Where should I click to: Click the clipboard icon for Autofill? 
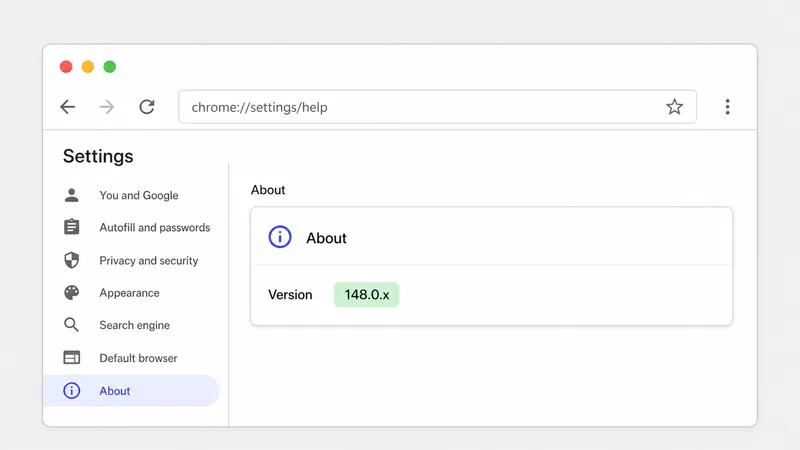tap(71, 227)
